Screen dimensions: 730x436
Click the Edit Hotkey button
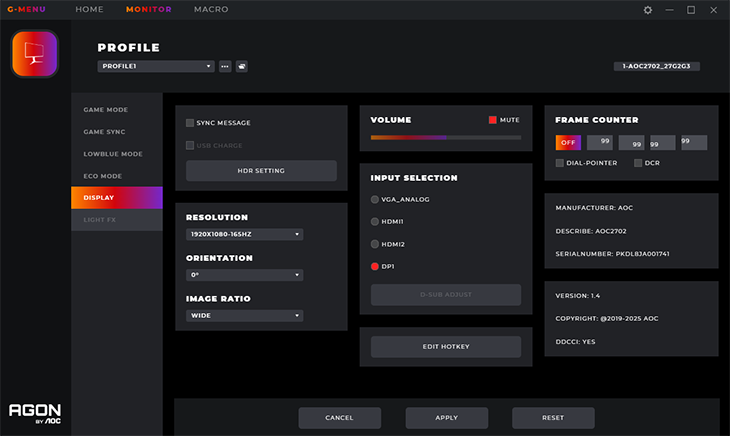(446, 347)
